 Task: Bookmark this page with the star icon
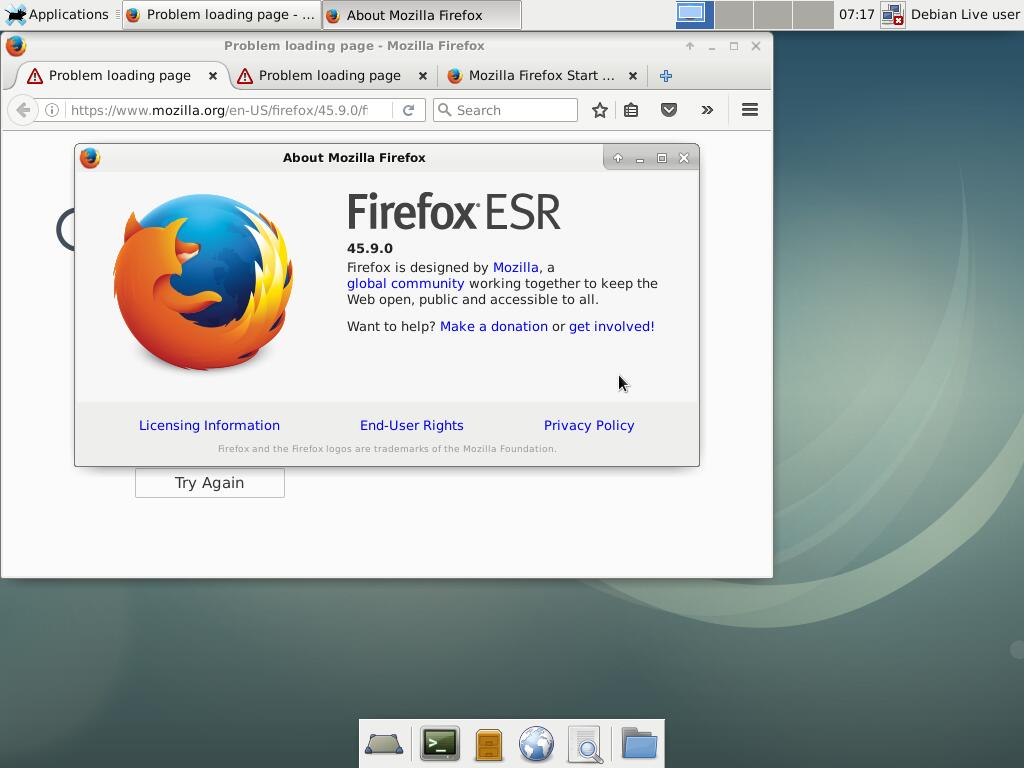tap(600, 110)
